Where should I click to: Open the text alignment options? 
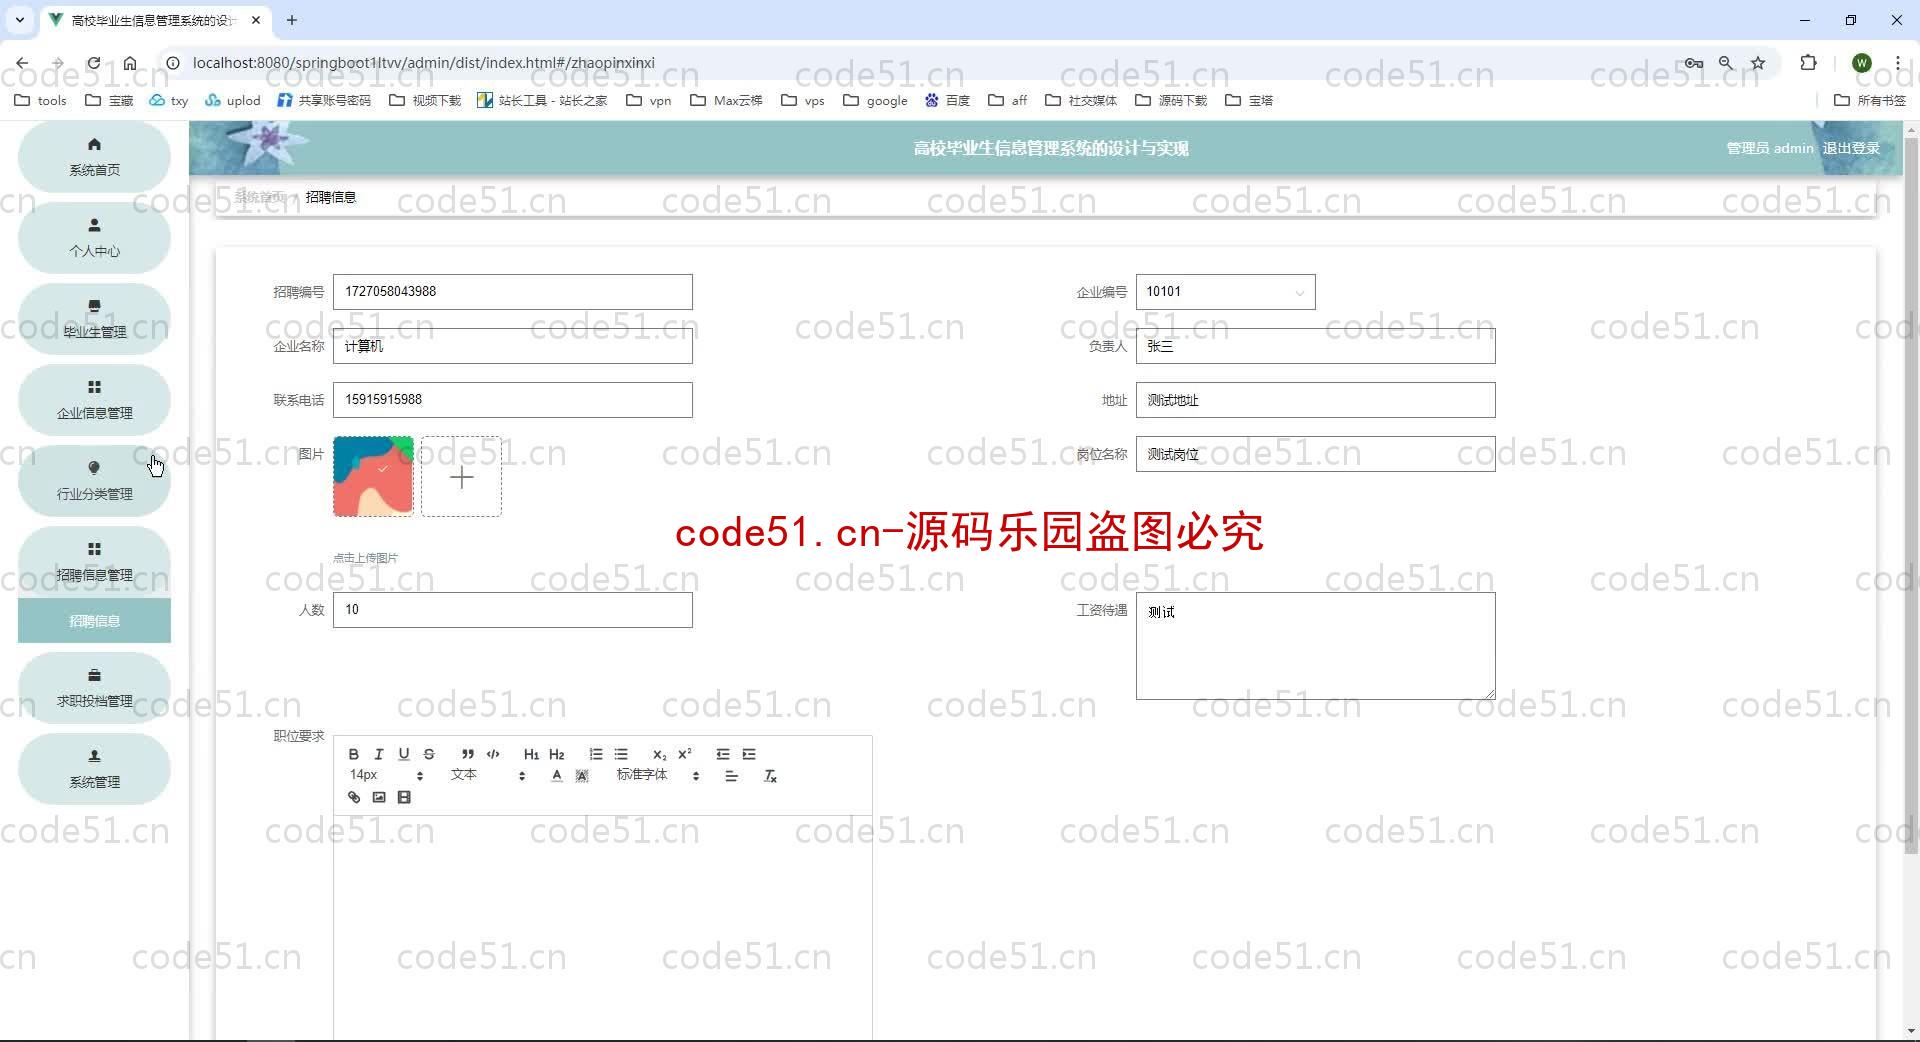click(x=732, y=776)
